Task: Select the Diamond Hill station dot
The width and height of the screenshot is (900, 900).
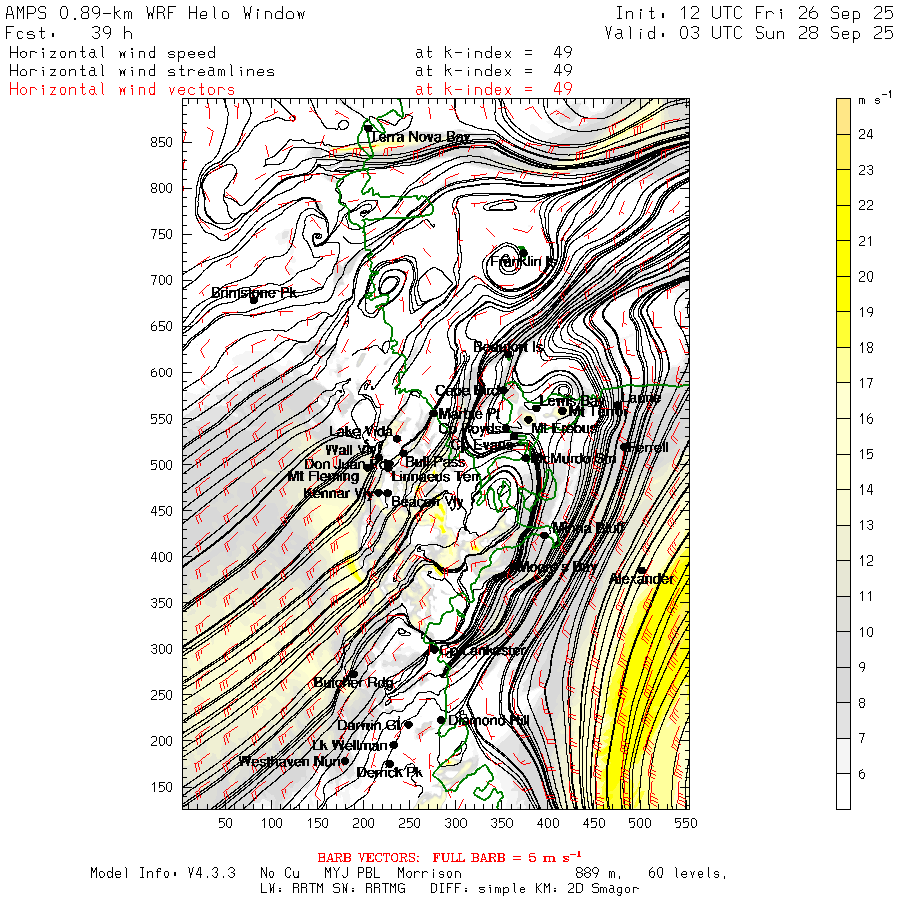Action: [x=441, y=720]
